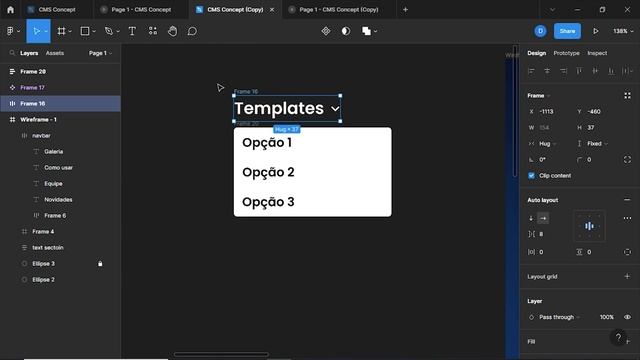Click the Create component icon
The height and width of the screenshot is (360, 640).
coord(326,31)
